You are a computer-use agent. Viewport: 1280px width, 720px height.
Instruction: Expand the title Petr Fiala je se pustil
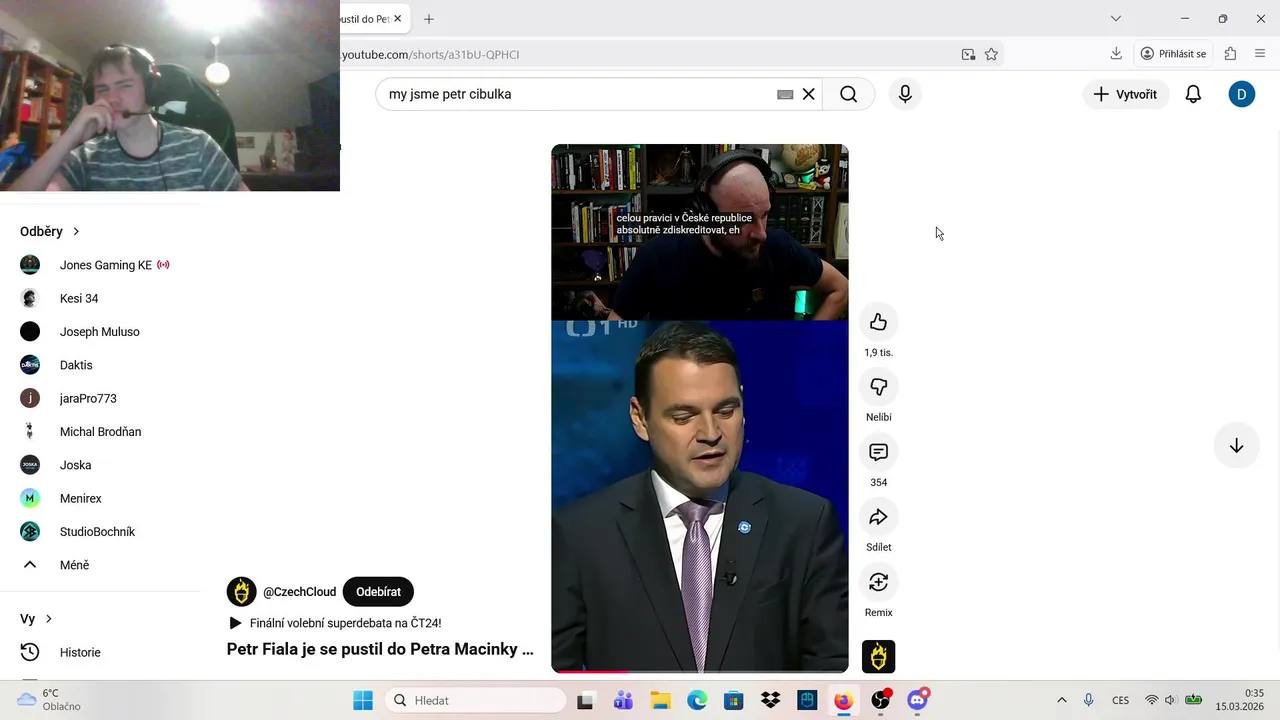[380, 649]
